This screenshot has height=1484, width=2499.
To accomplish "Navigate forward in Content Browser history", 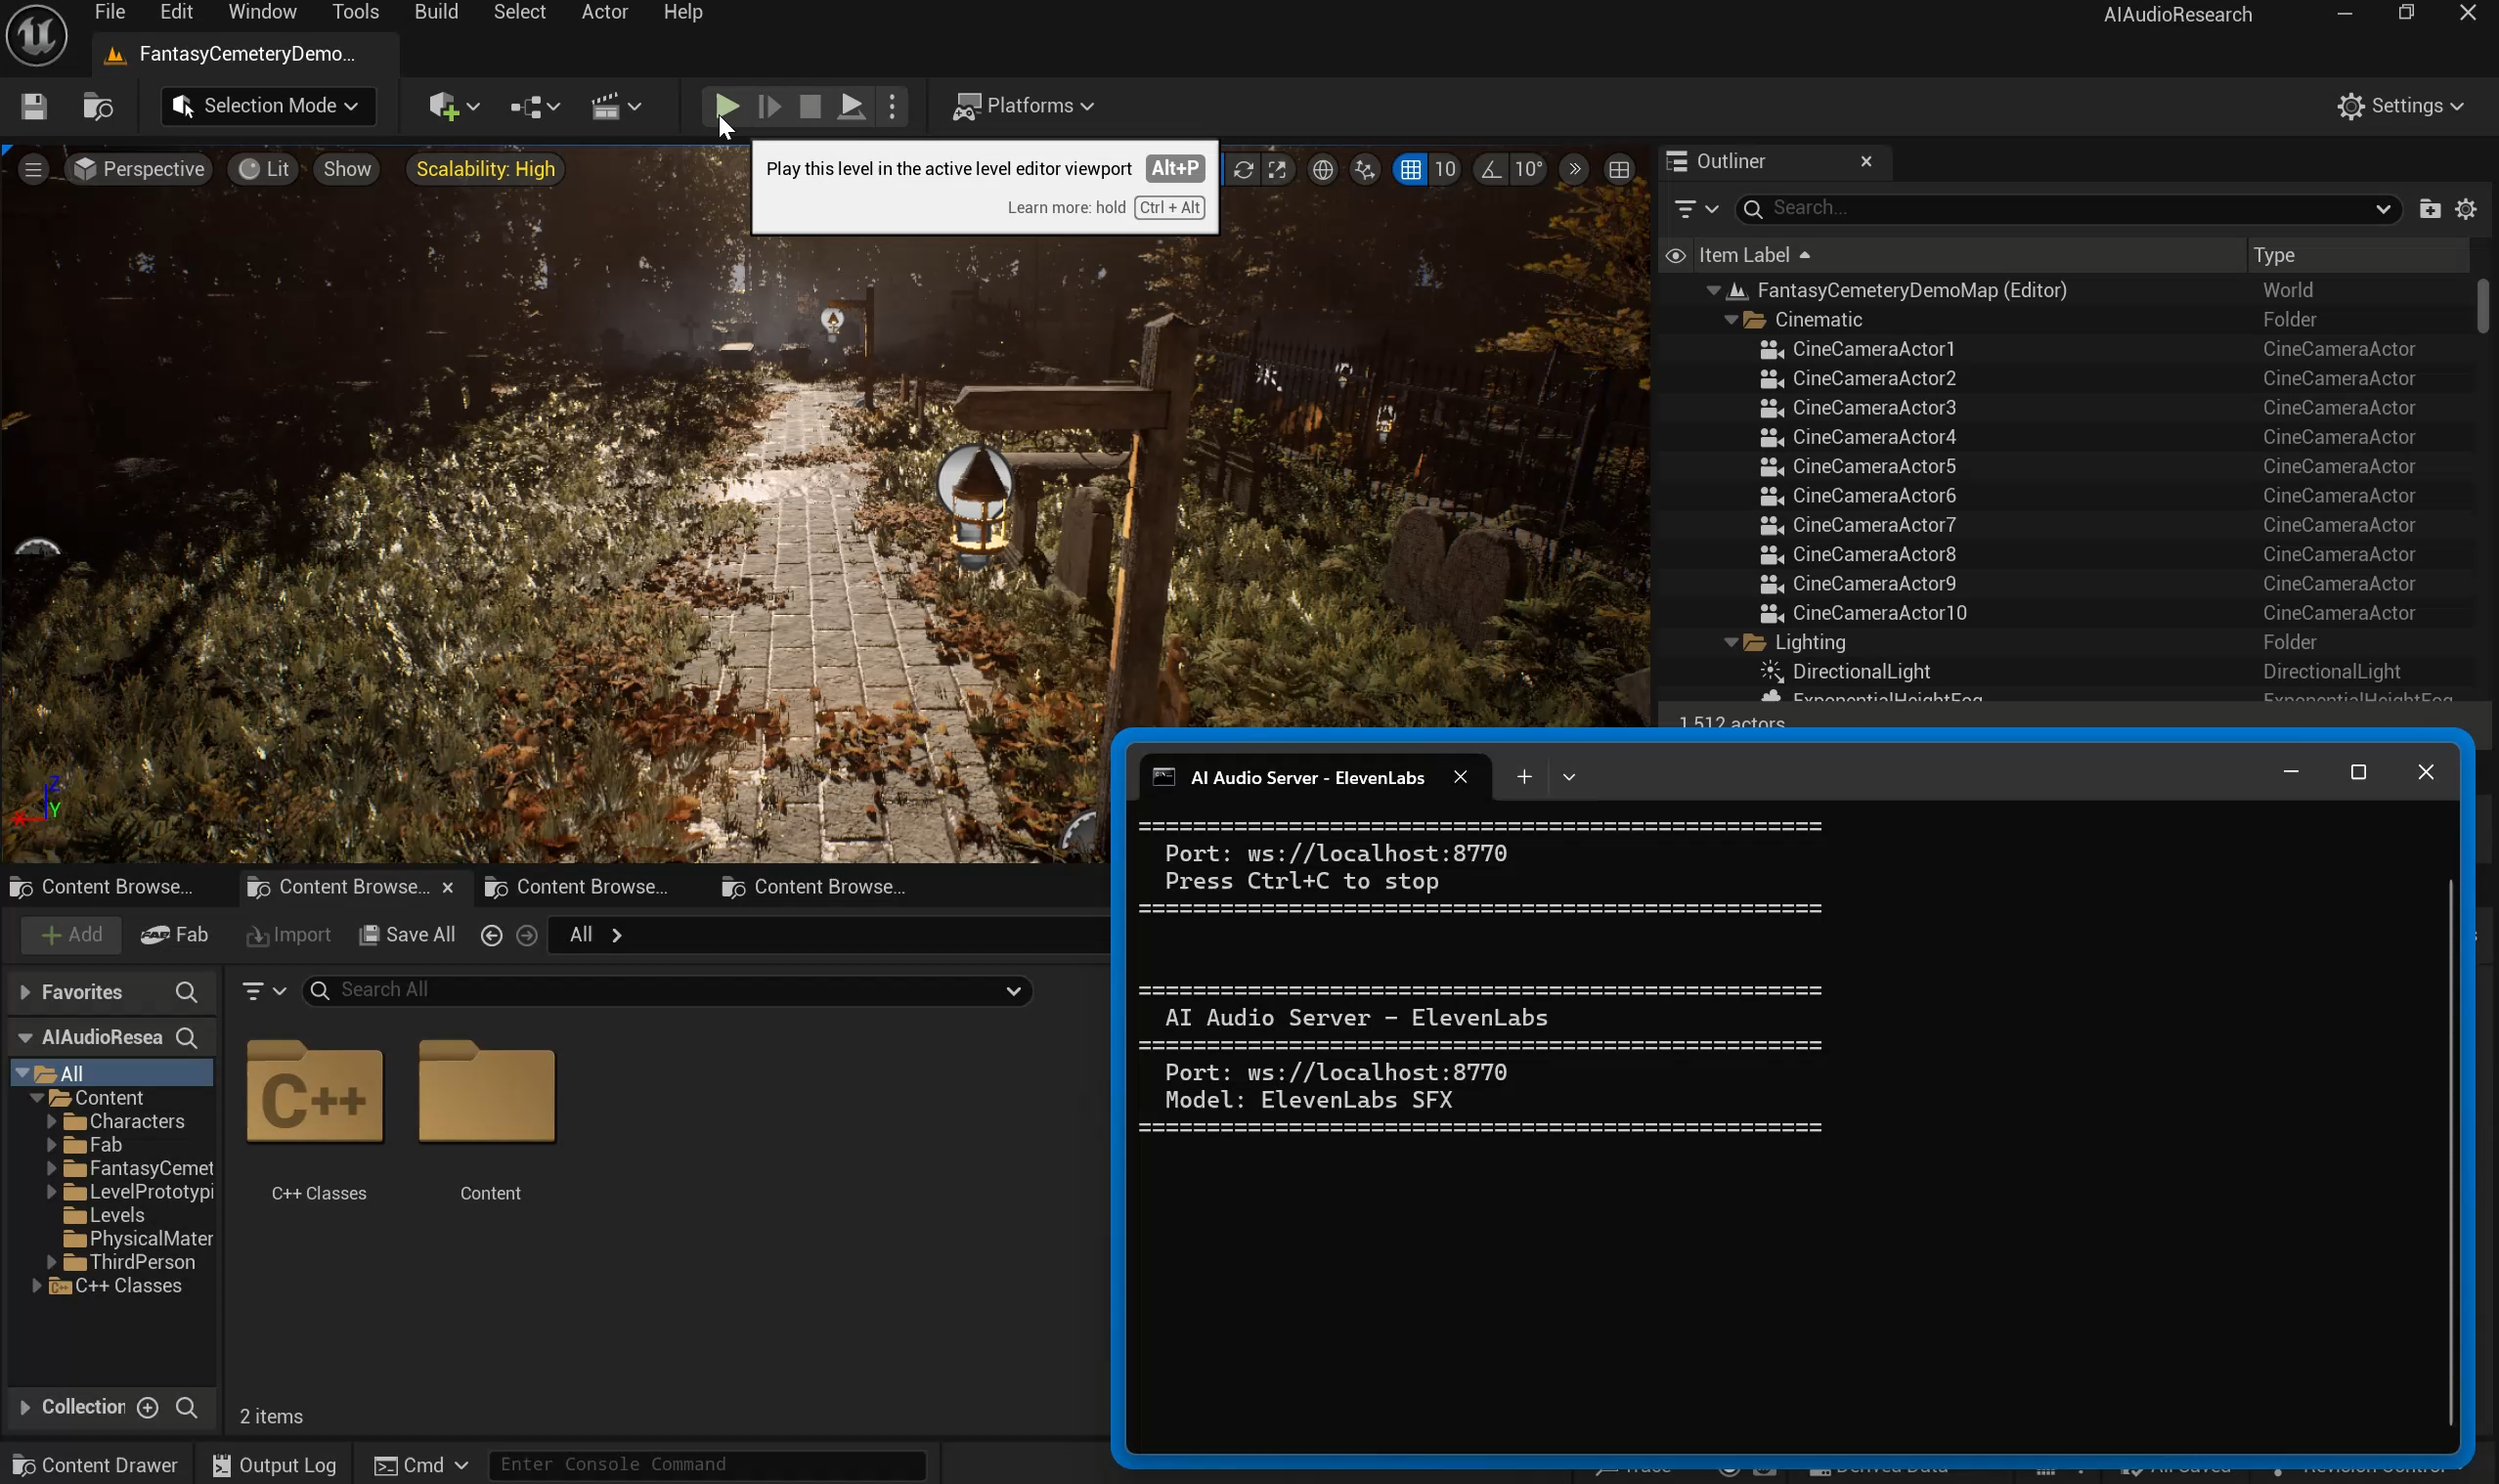I will [527, 935].
